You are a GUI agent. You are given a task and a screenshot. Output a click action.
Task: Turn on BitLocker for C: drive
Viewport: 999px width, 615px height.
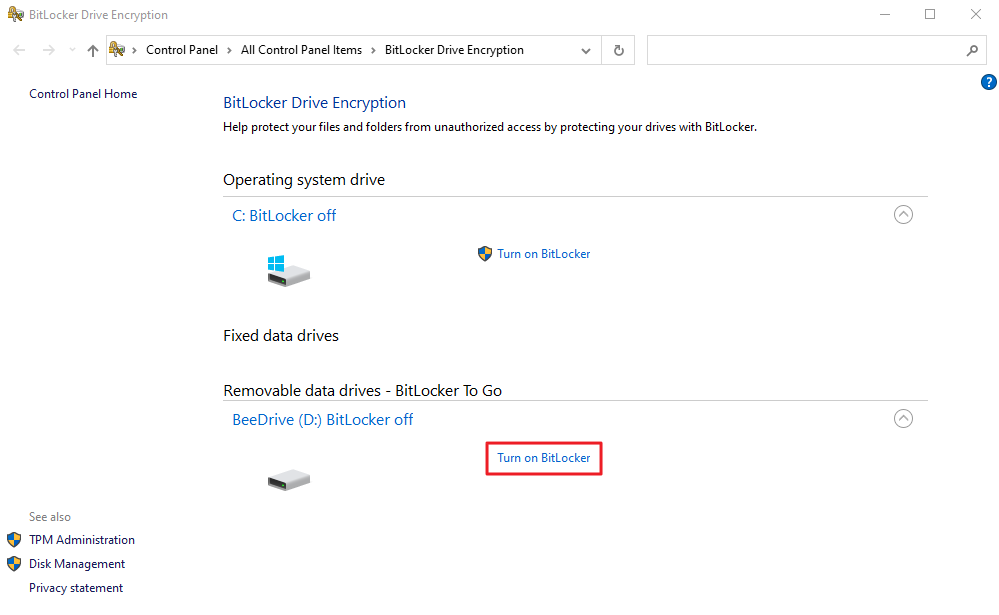tap(543, 254)
